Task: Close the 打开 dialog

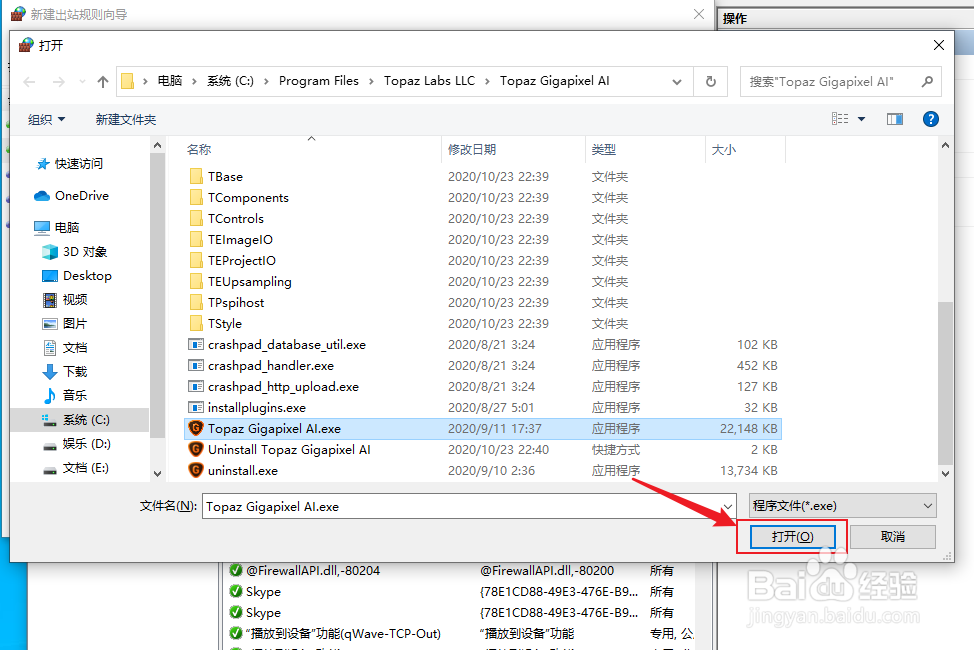Action: [939, 45]
